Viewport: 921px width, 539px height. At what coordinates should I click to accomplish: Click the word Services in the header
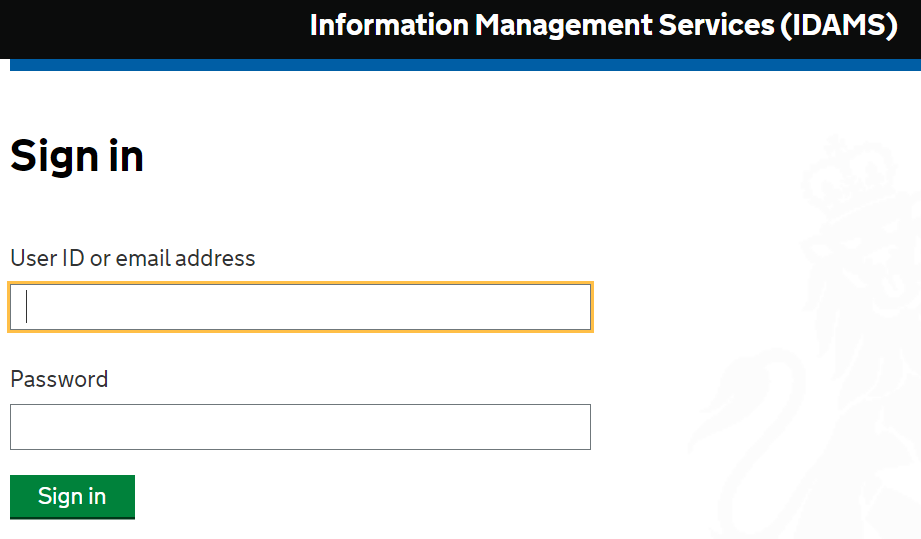[x=716, y=26]
